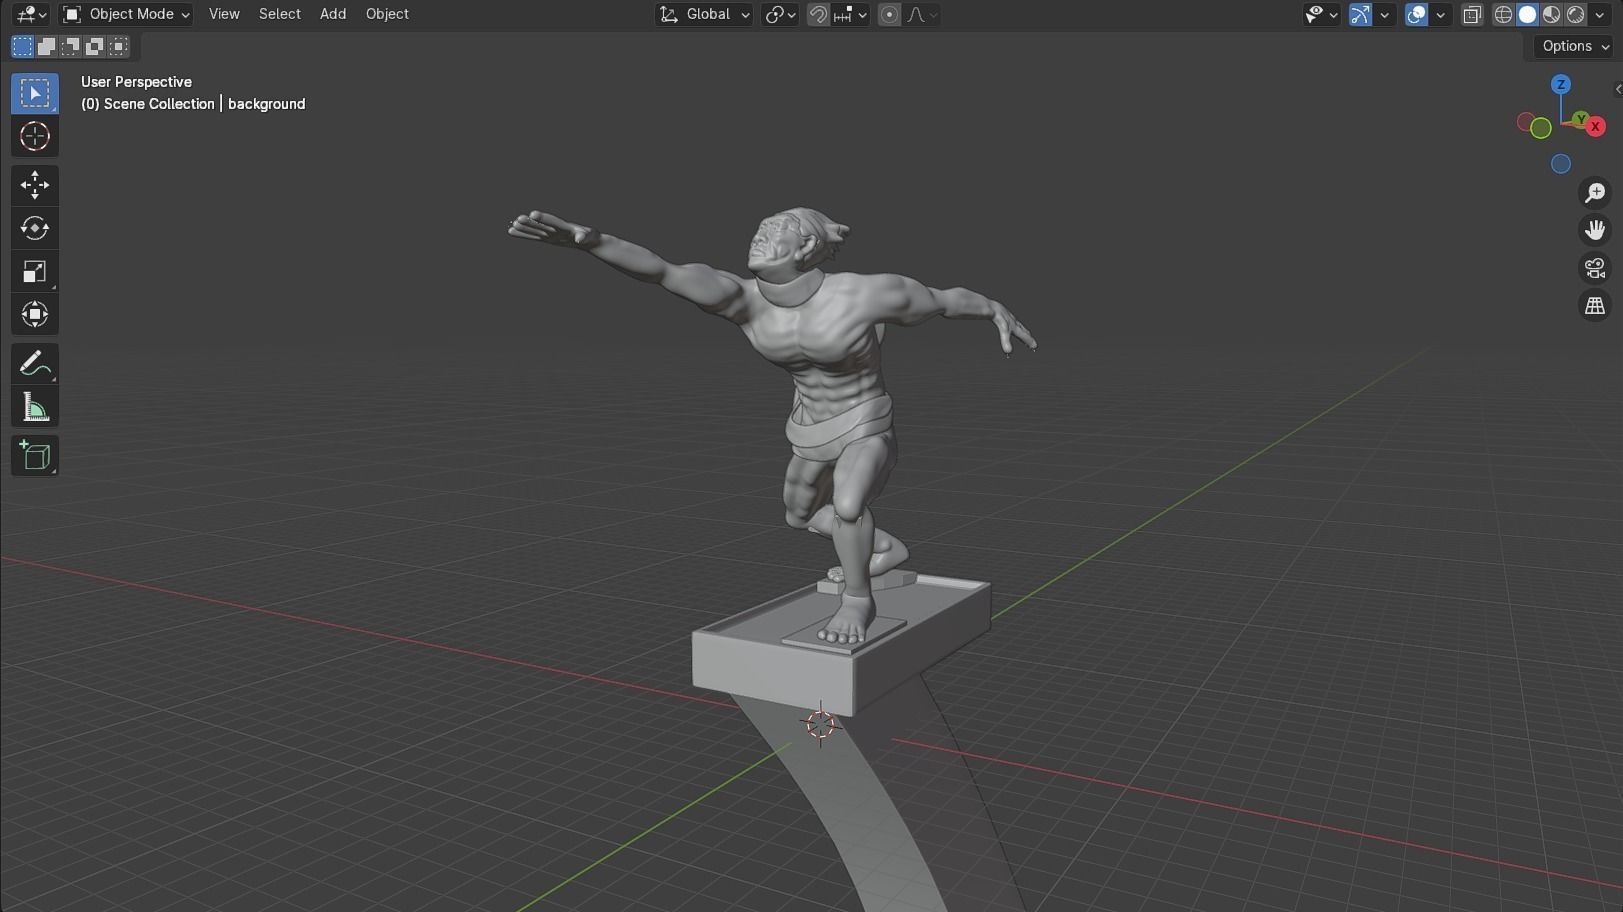Open the Add menu

pos(333,14)
